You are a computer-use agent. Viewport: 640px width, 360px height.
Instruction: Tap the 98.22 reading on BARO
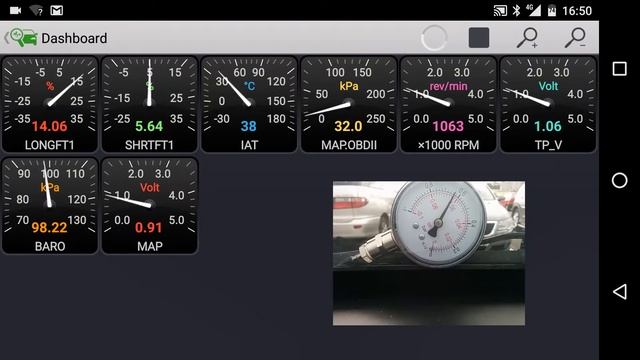[x=49, y=227]
